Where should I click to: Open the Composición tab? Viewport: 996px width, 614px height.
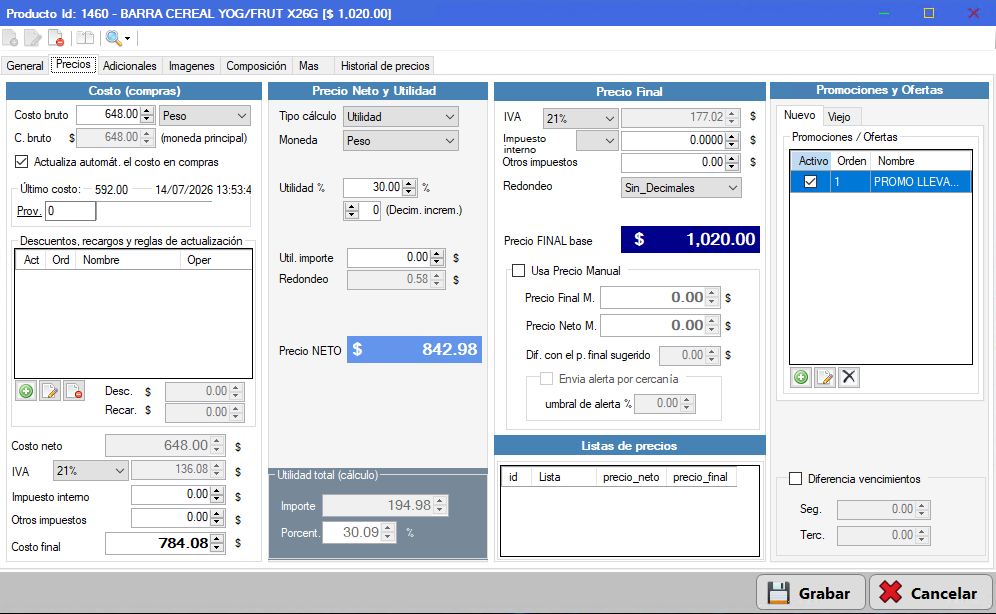(x=256, y=66)
